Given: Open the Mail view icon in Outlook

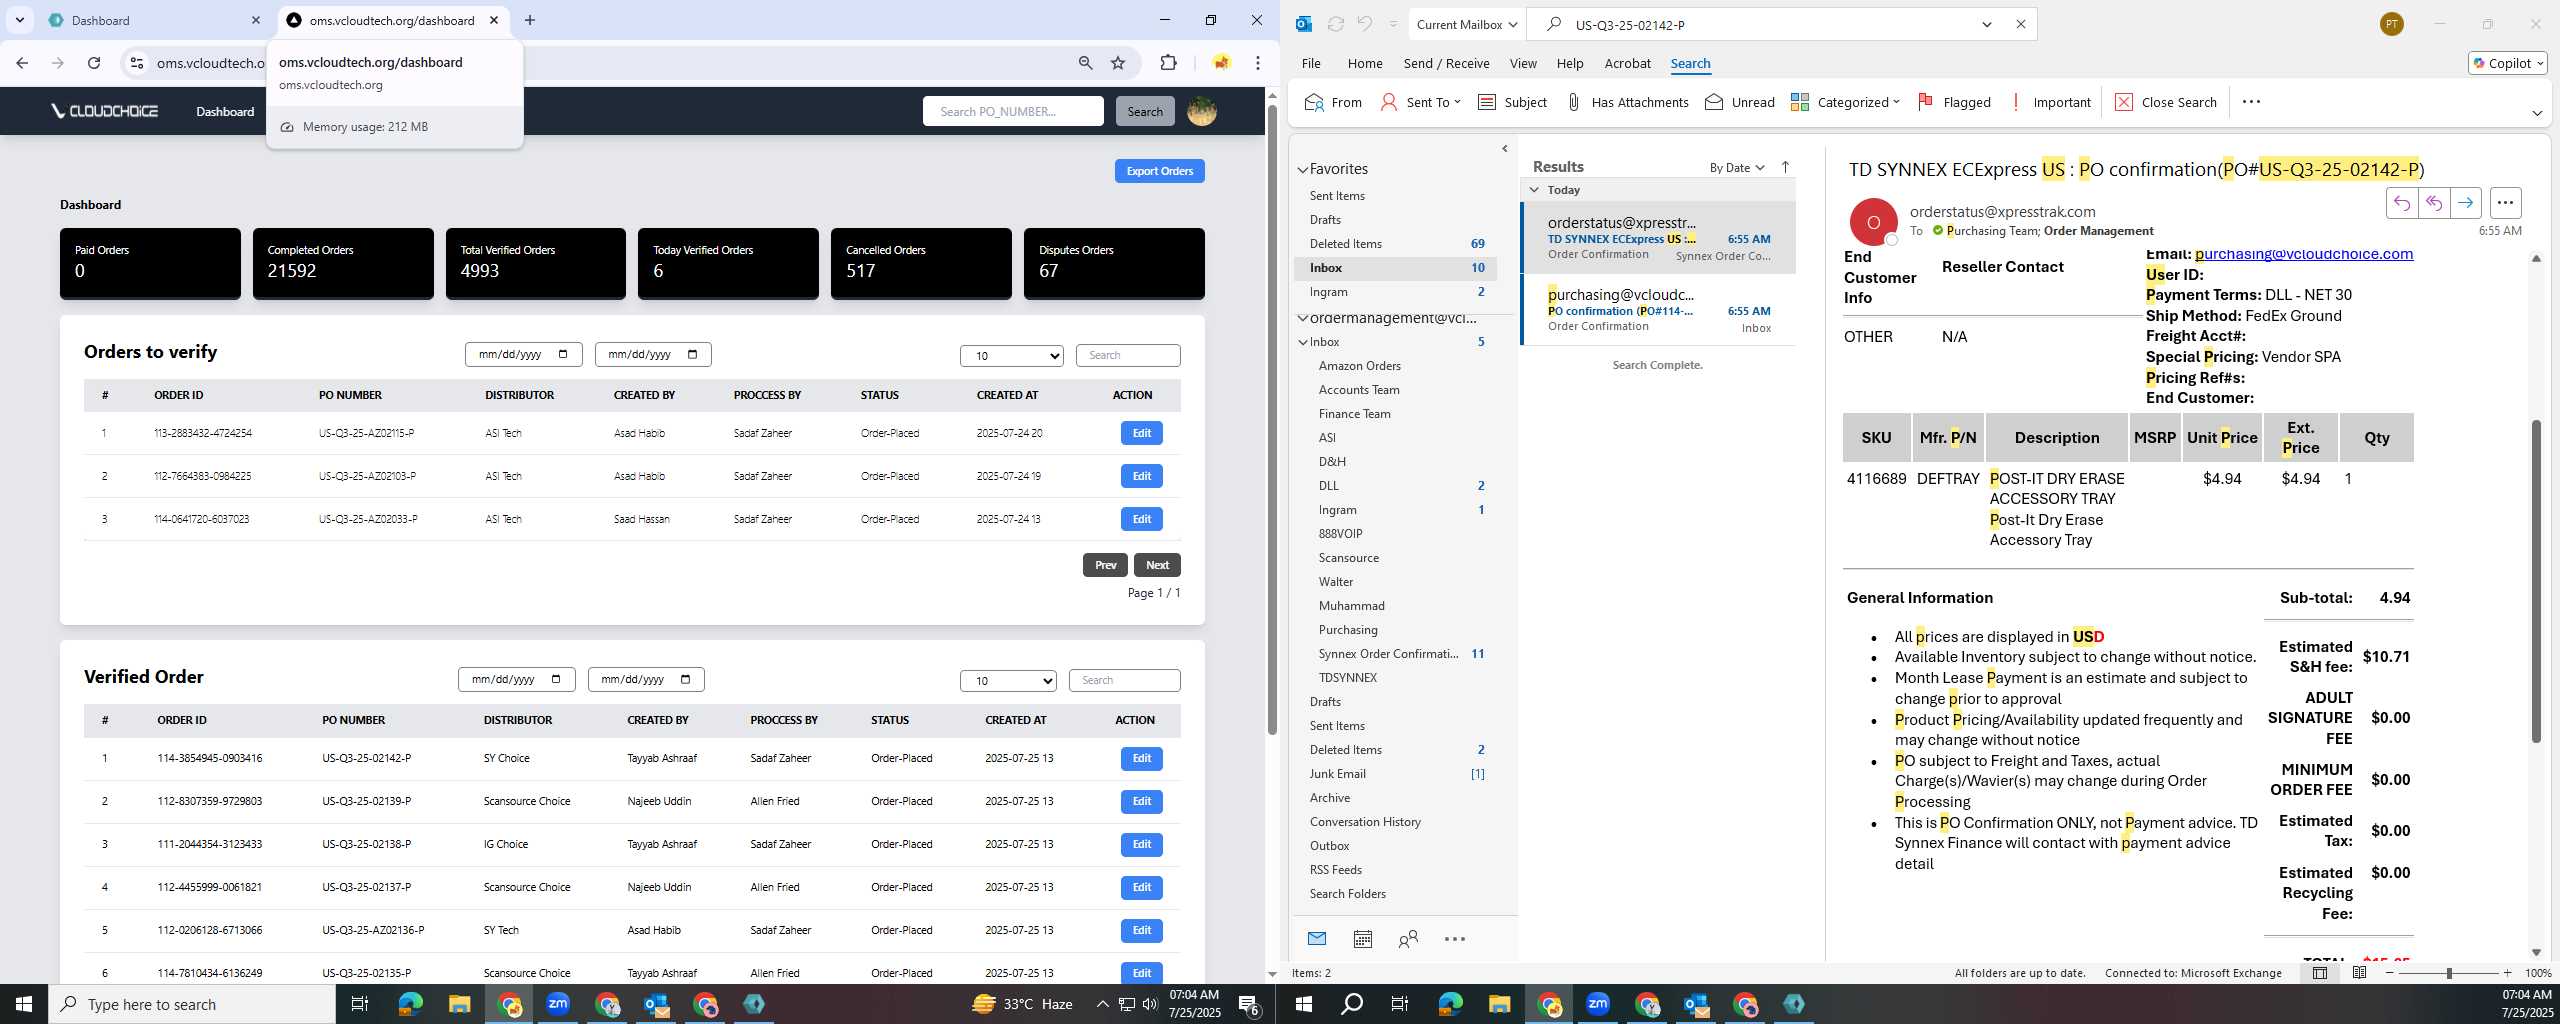Looking at the screenshot, I should pos(1317,939).
